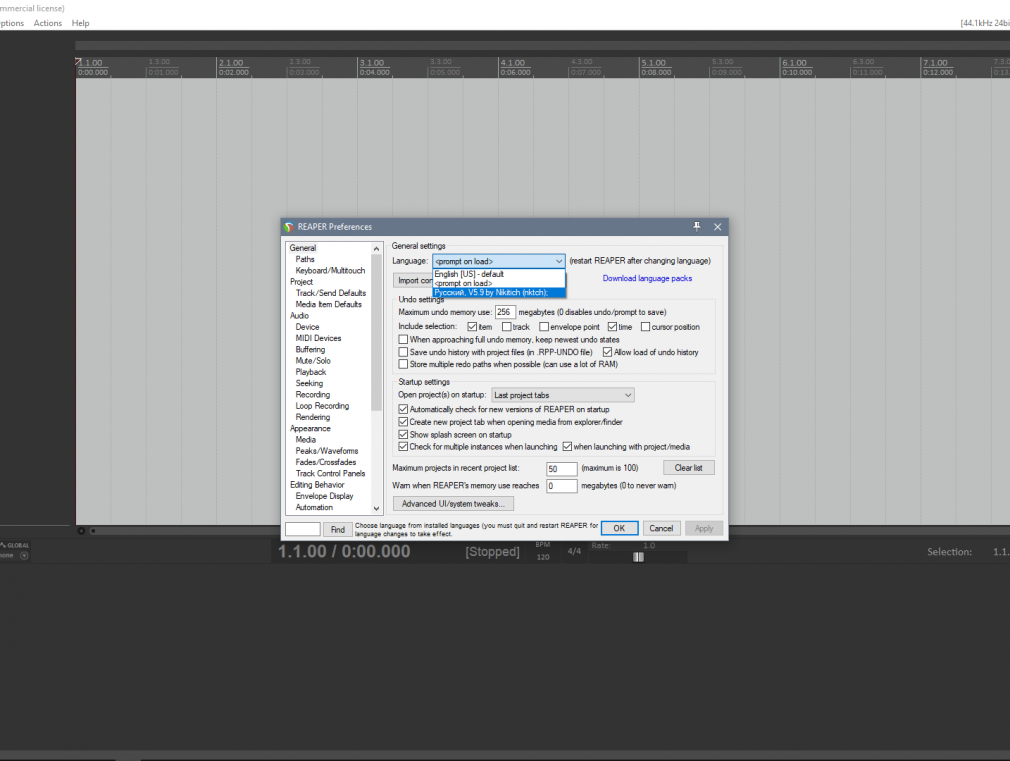The height and width of the screenshot is (761, 1010).
Task: Open the 'Open project(s) on startup' dropdown
Action: [562, 395]
